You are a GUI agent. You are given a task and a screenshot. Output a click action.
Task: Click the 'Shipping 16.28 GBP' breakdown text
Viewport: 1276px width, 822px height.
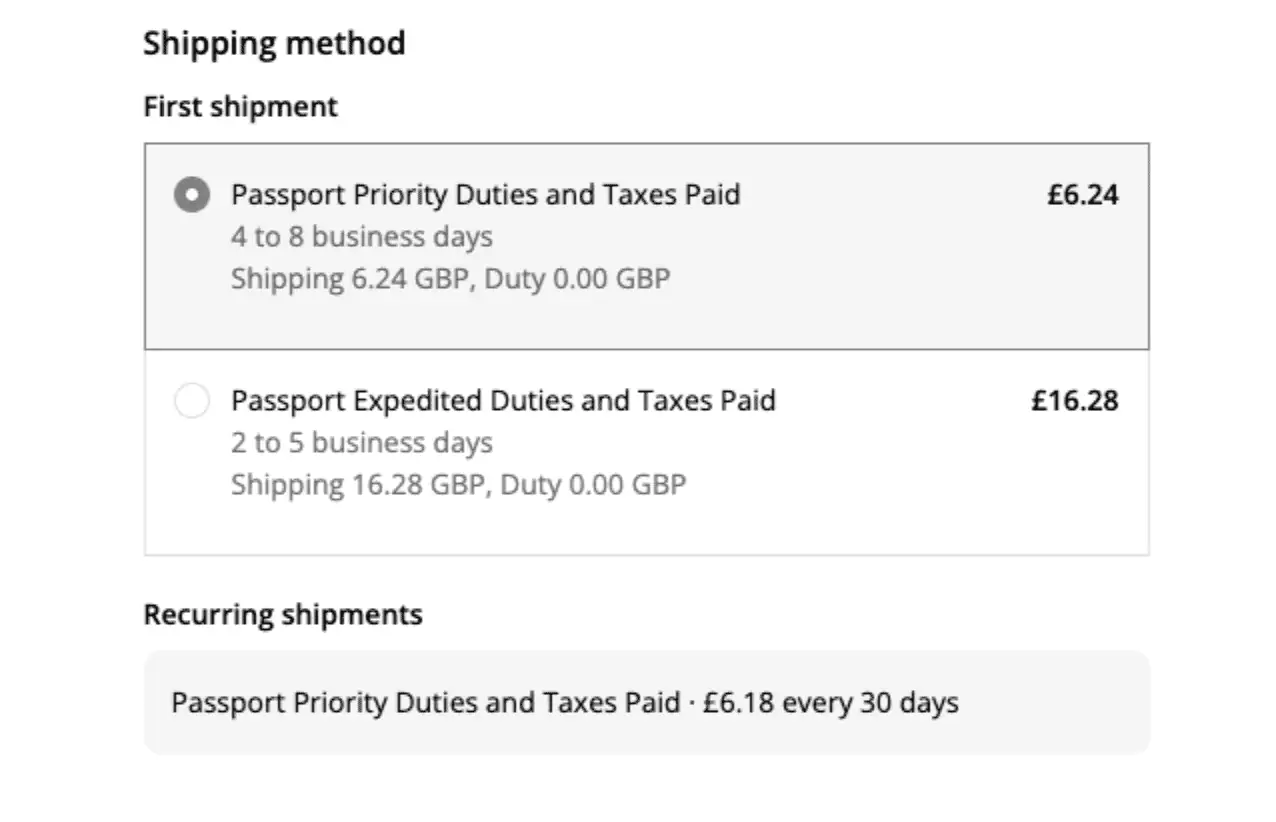click(357, 485)
